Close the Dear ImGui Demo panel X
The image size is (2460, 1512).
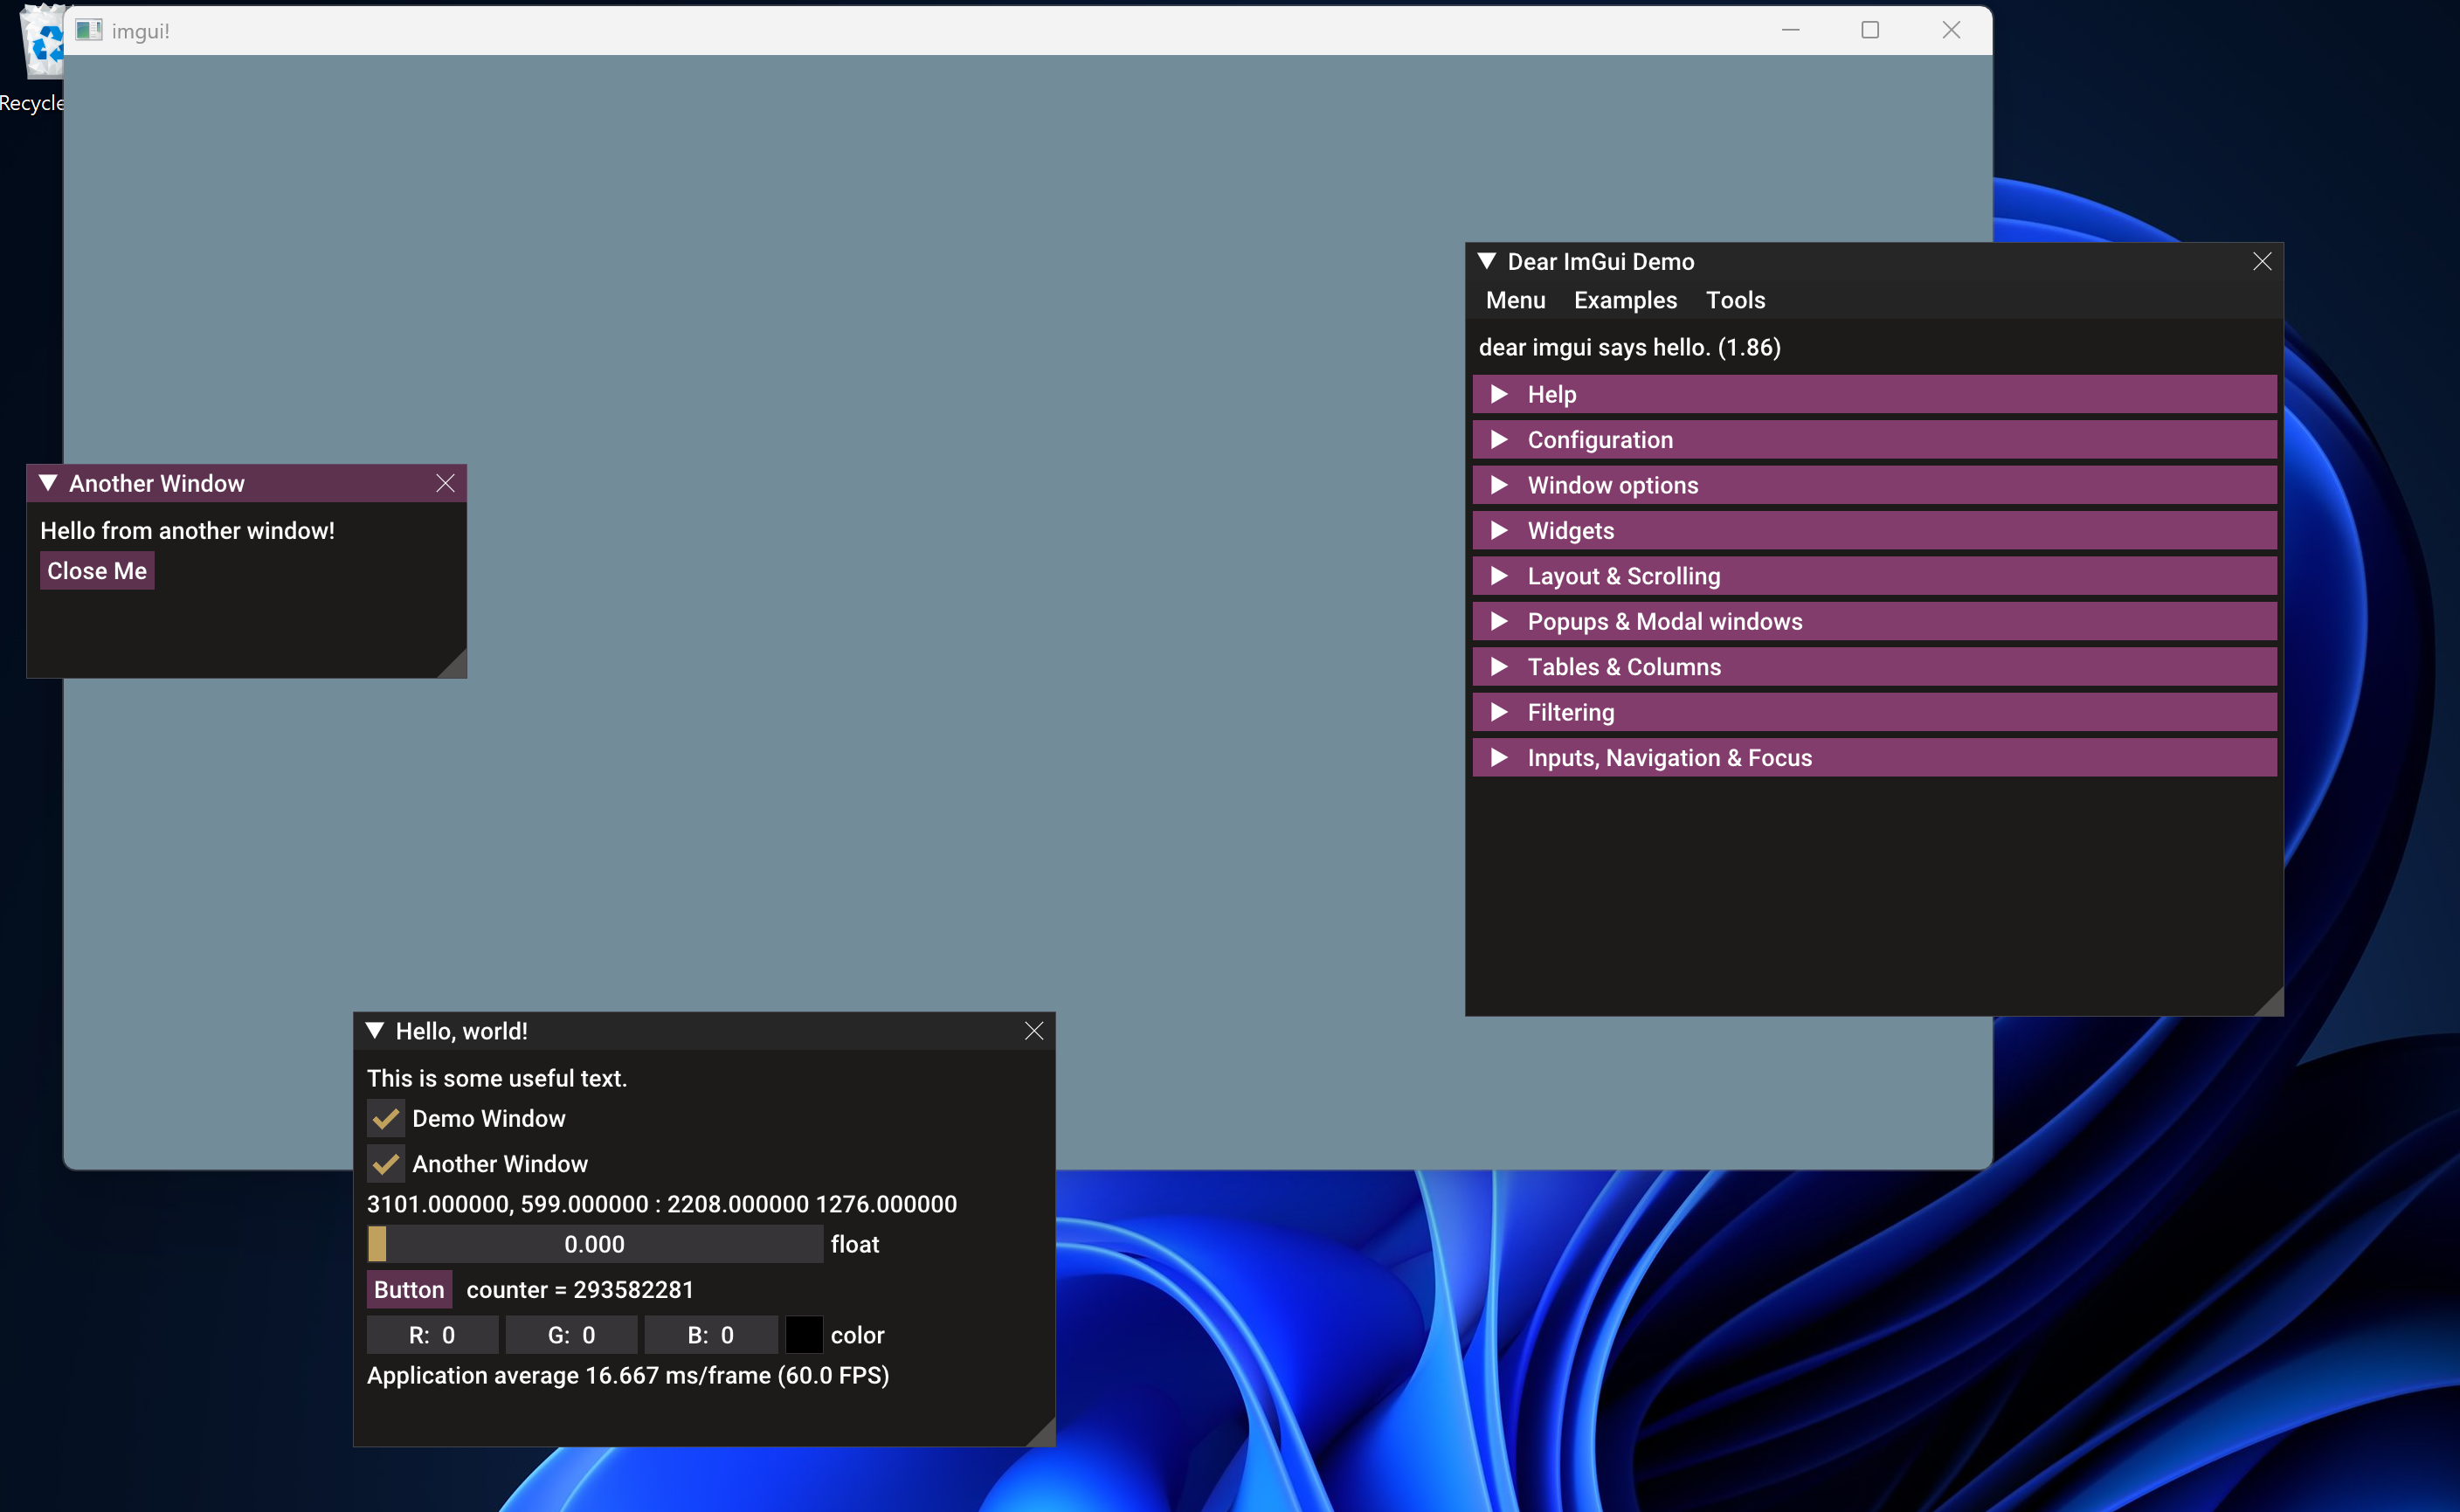(2262, 261)
